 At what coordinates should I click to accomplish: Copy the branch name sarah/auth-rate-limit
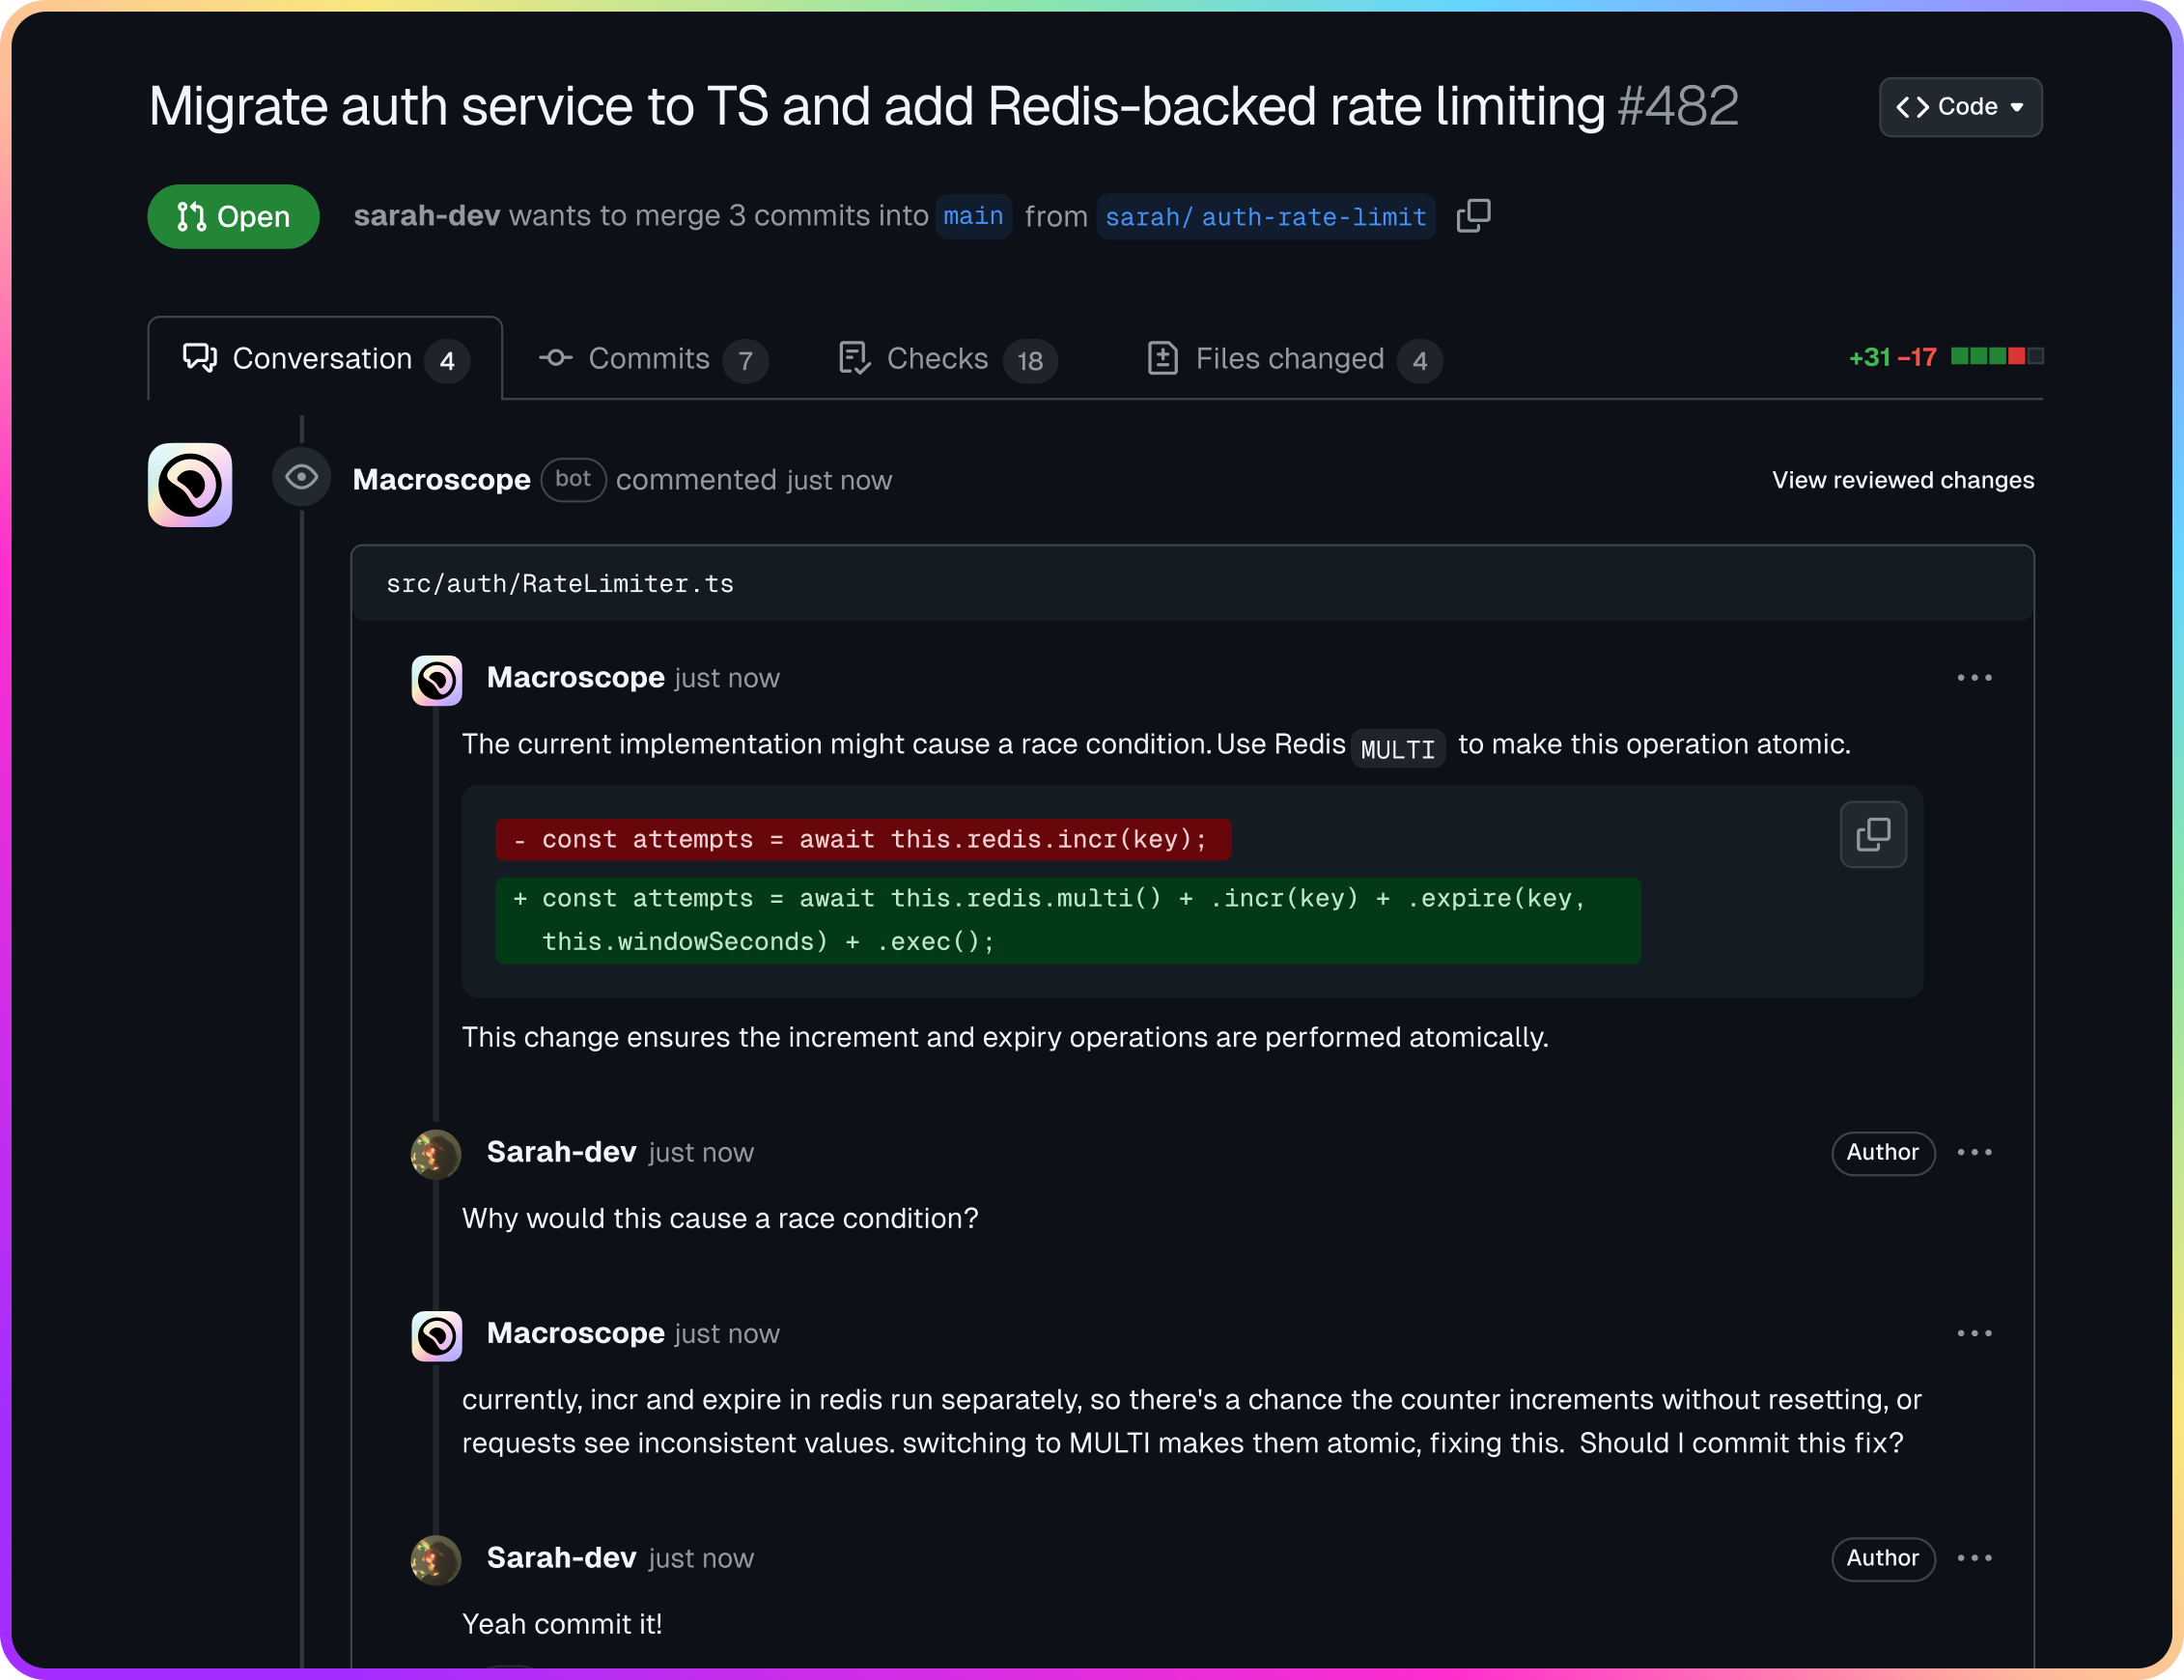click(1473, 216)
